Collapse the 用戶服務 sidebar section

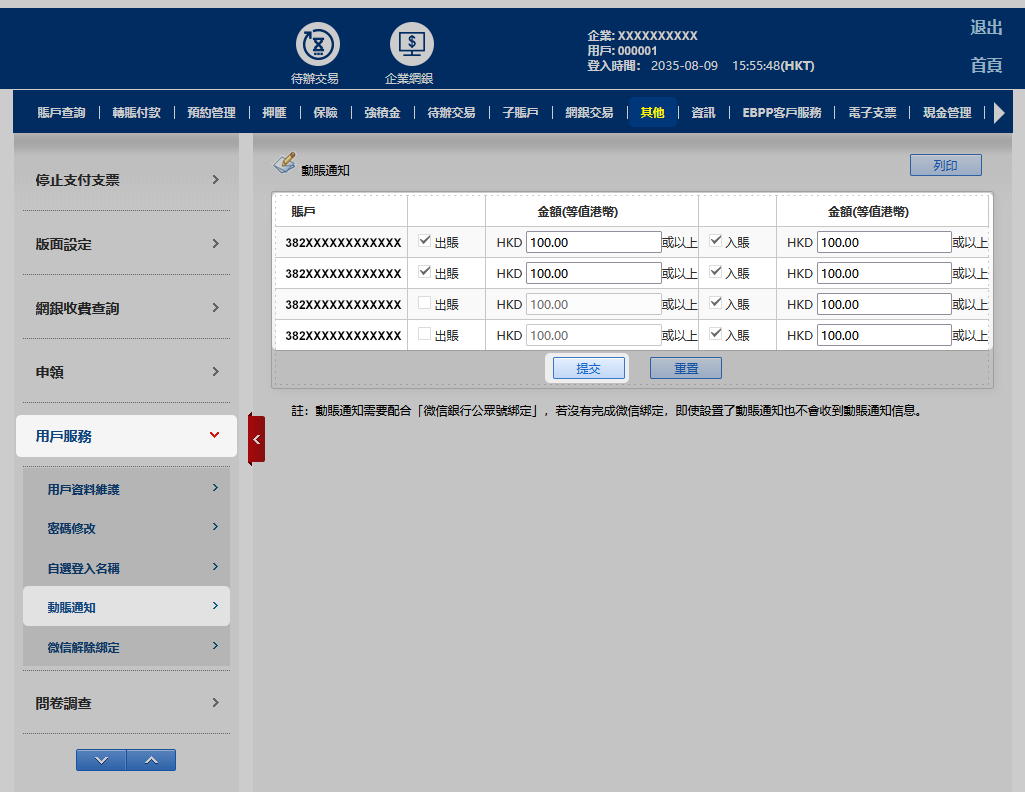[x=126, y=436]
